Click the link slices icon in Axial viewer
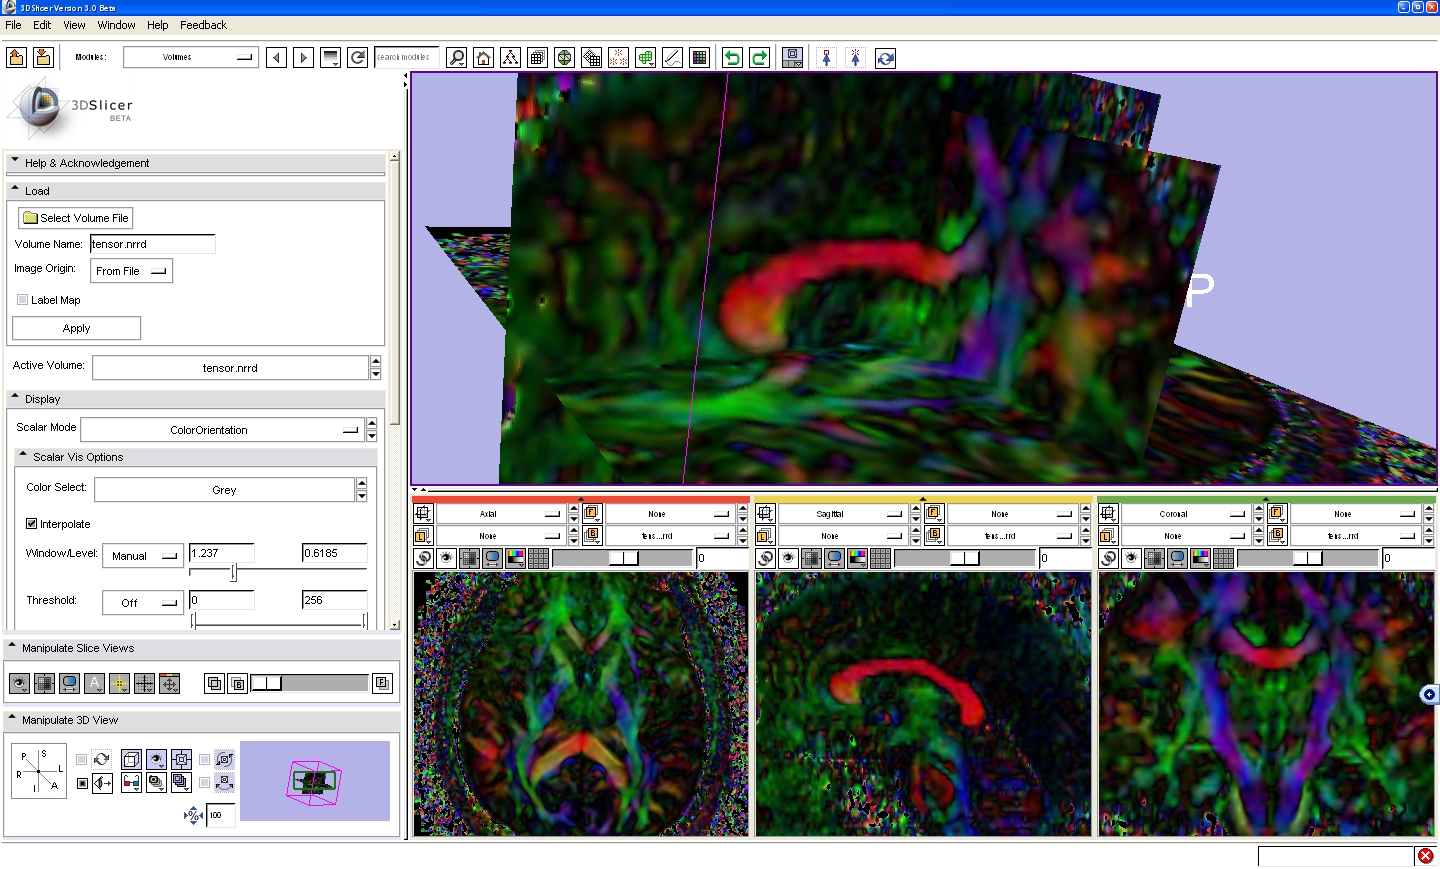 (x=423, y=558)
